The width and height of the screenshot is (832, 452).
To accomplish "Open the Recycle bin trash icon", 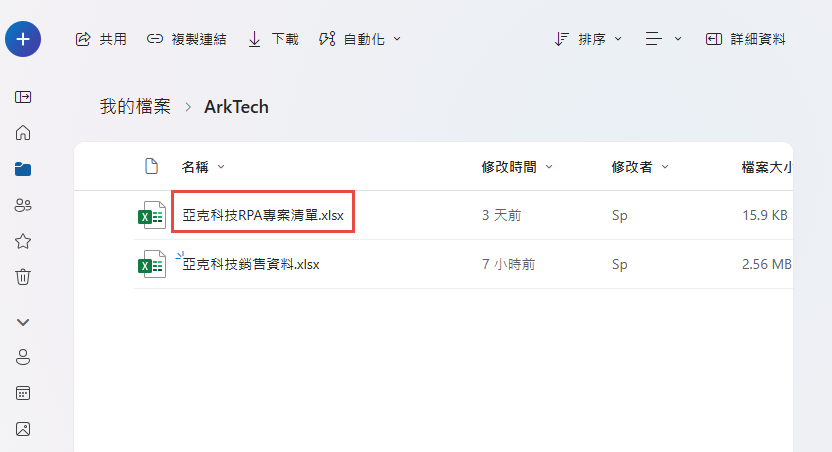I will point(23,277).
